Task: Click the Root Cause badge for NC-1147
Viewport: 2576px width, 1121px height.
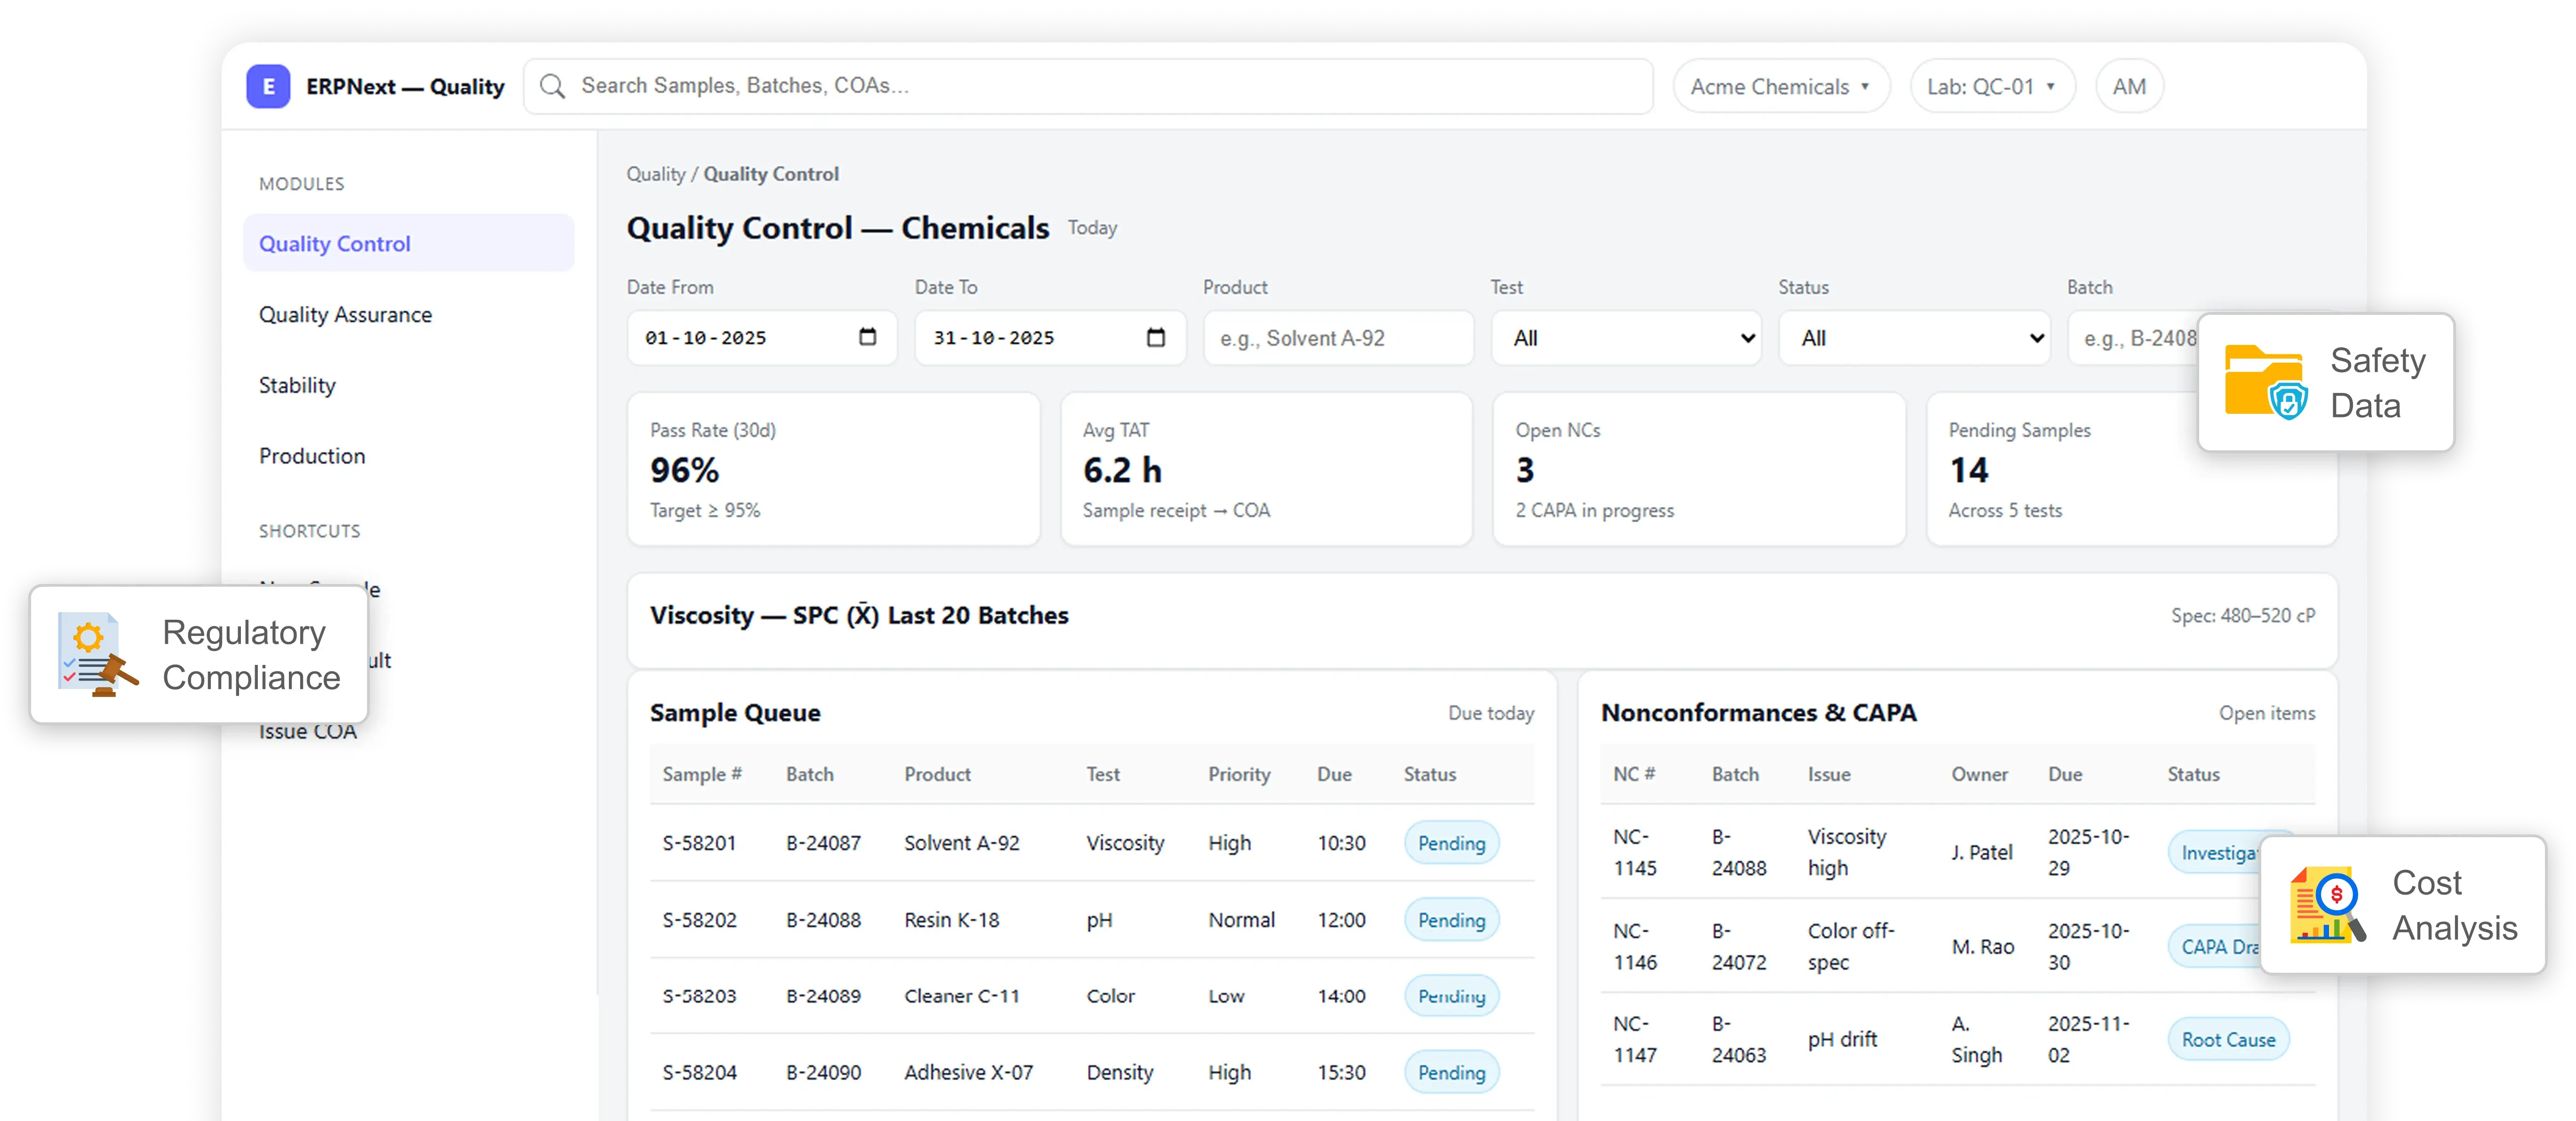Action: (x=2228, y=1039)
